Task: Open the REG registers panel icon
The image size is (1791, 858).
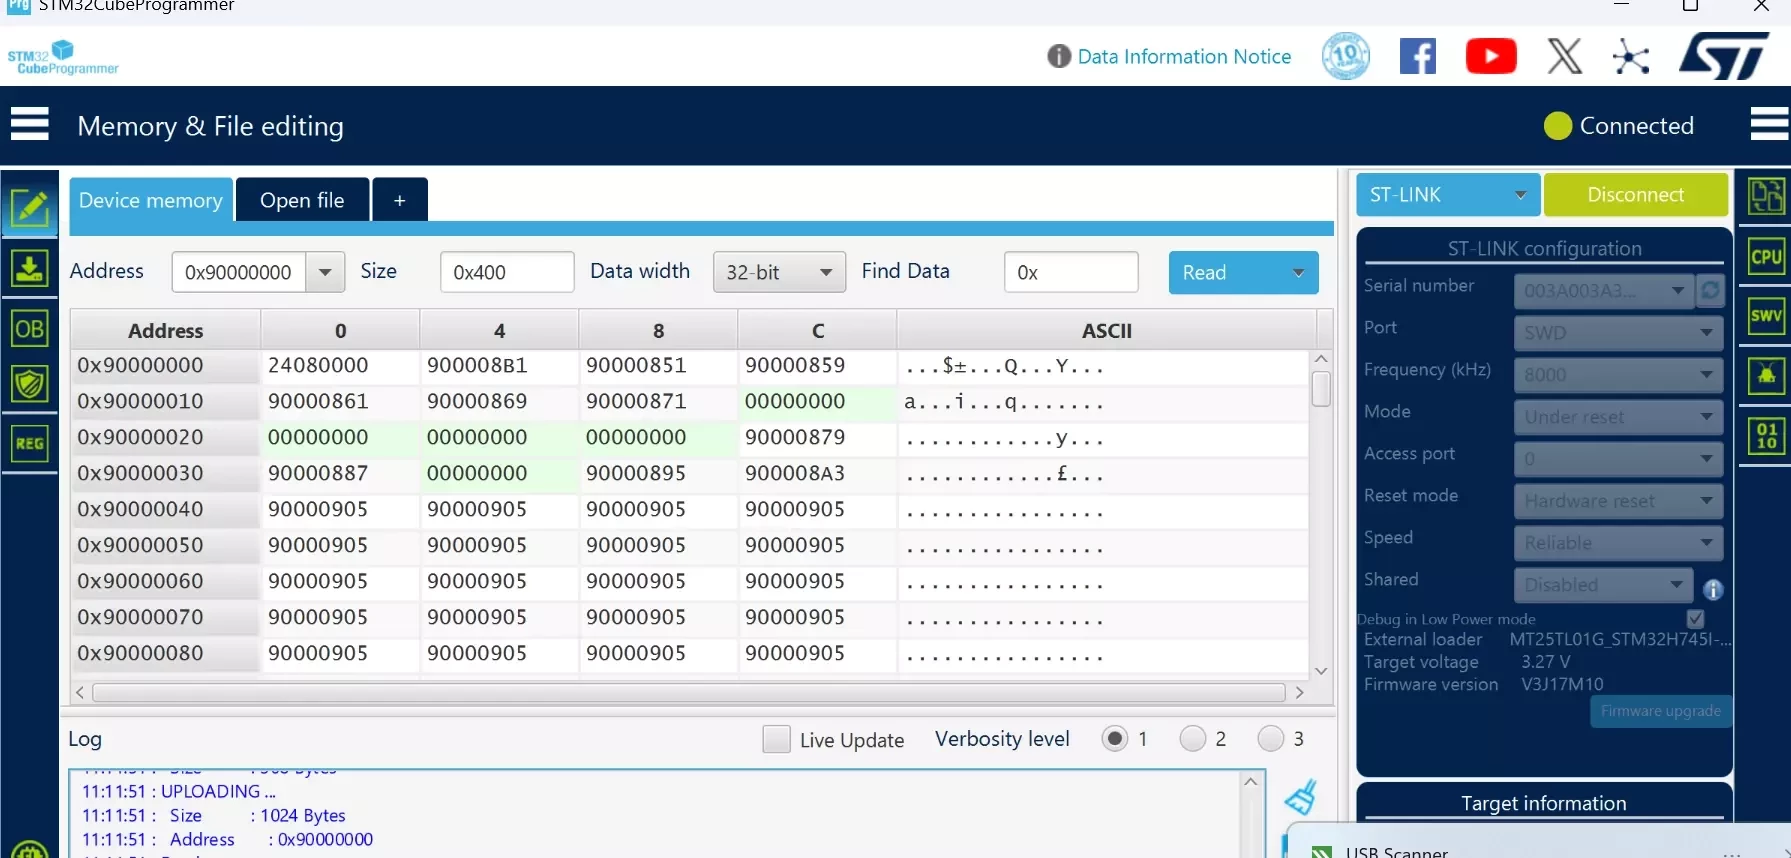Action: pyautogui.click(x=30, y=443)
